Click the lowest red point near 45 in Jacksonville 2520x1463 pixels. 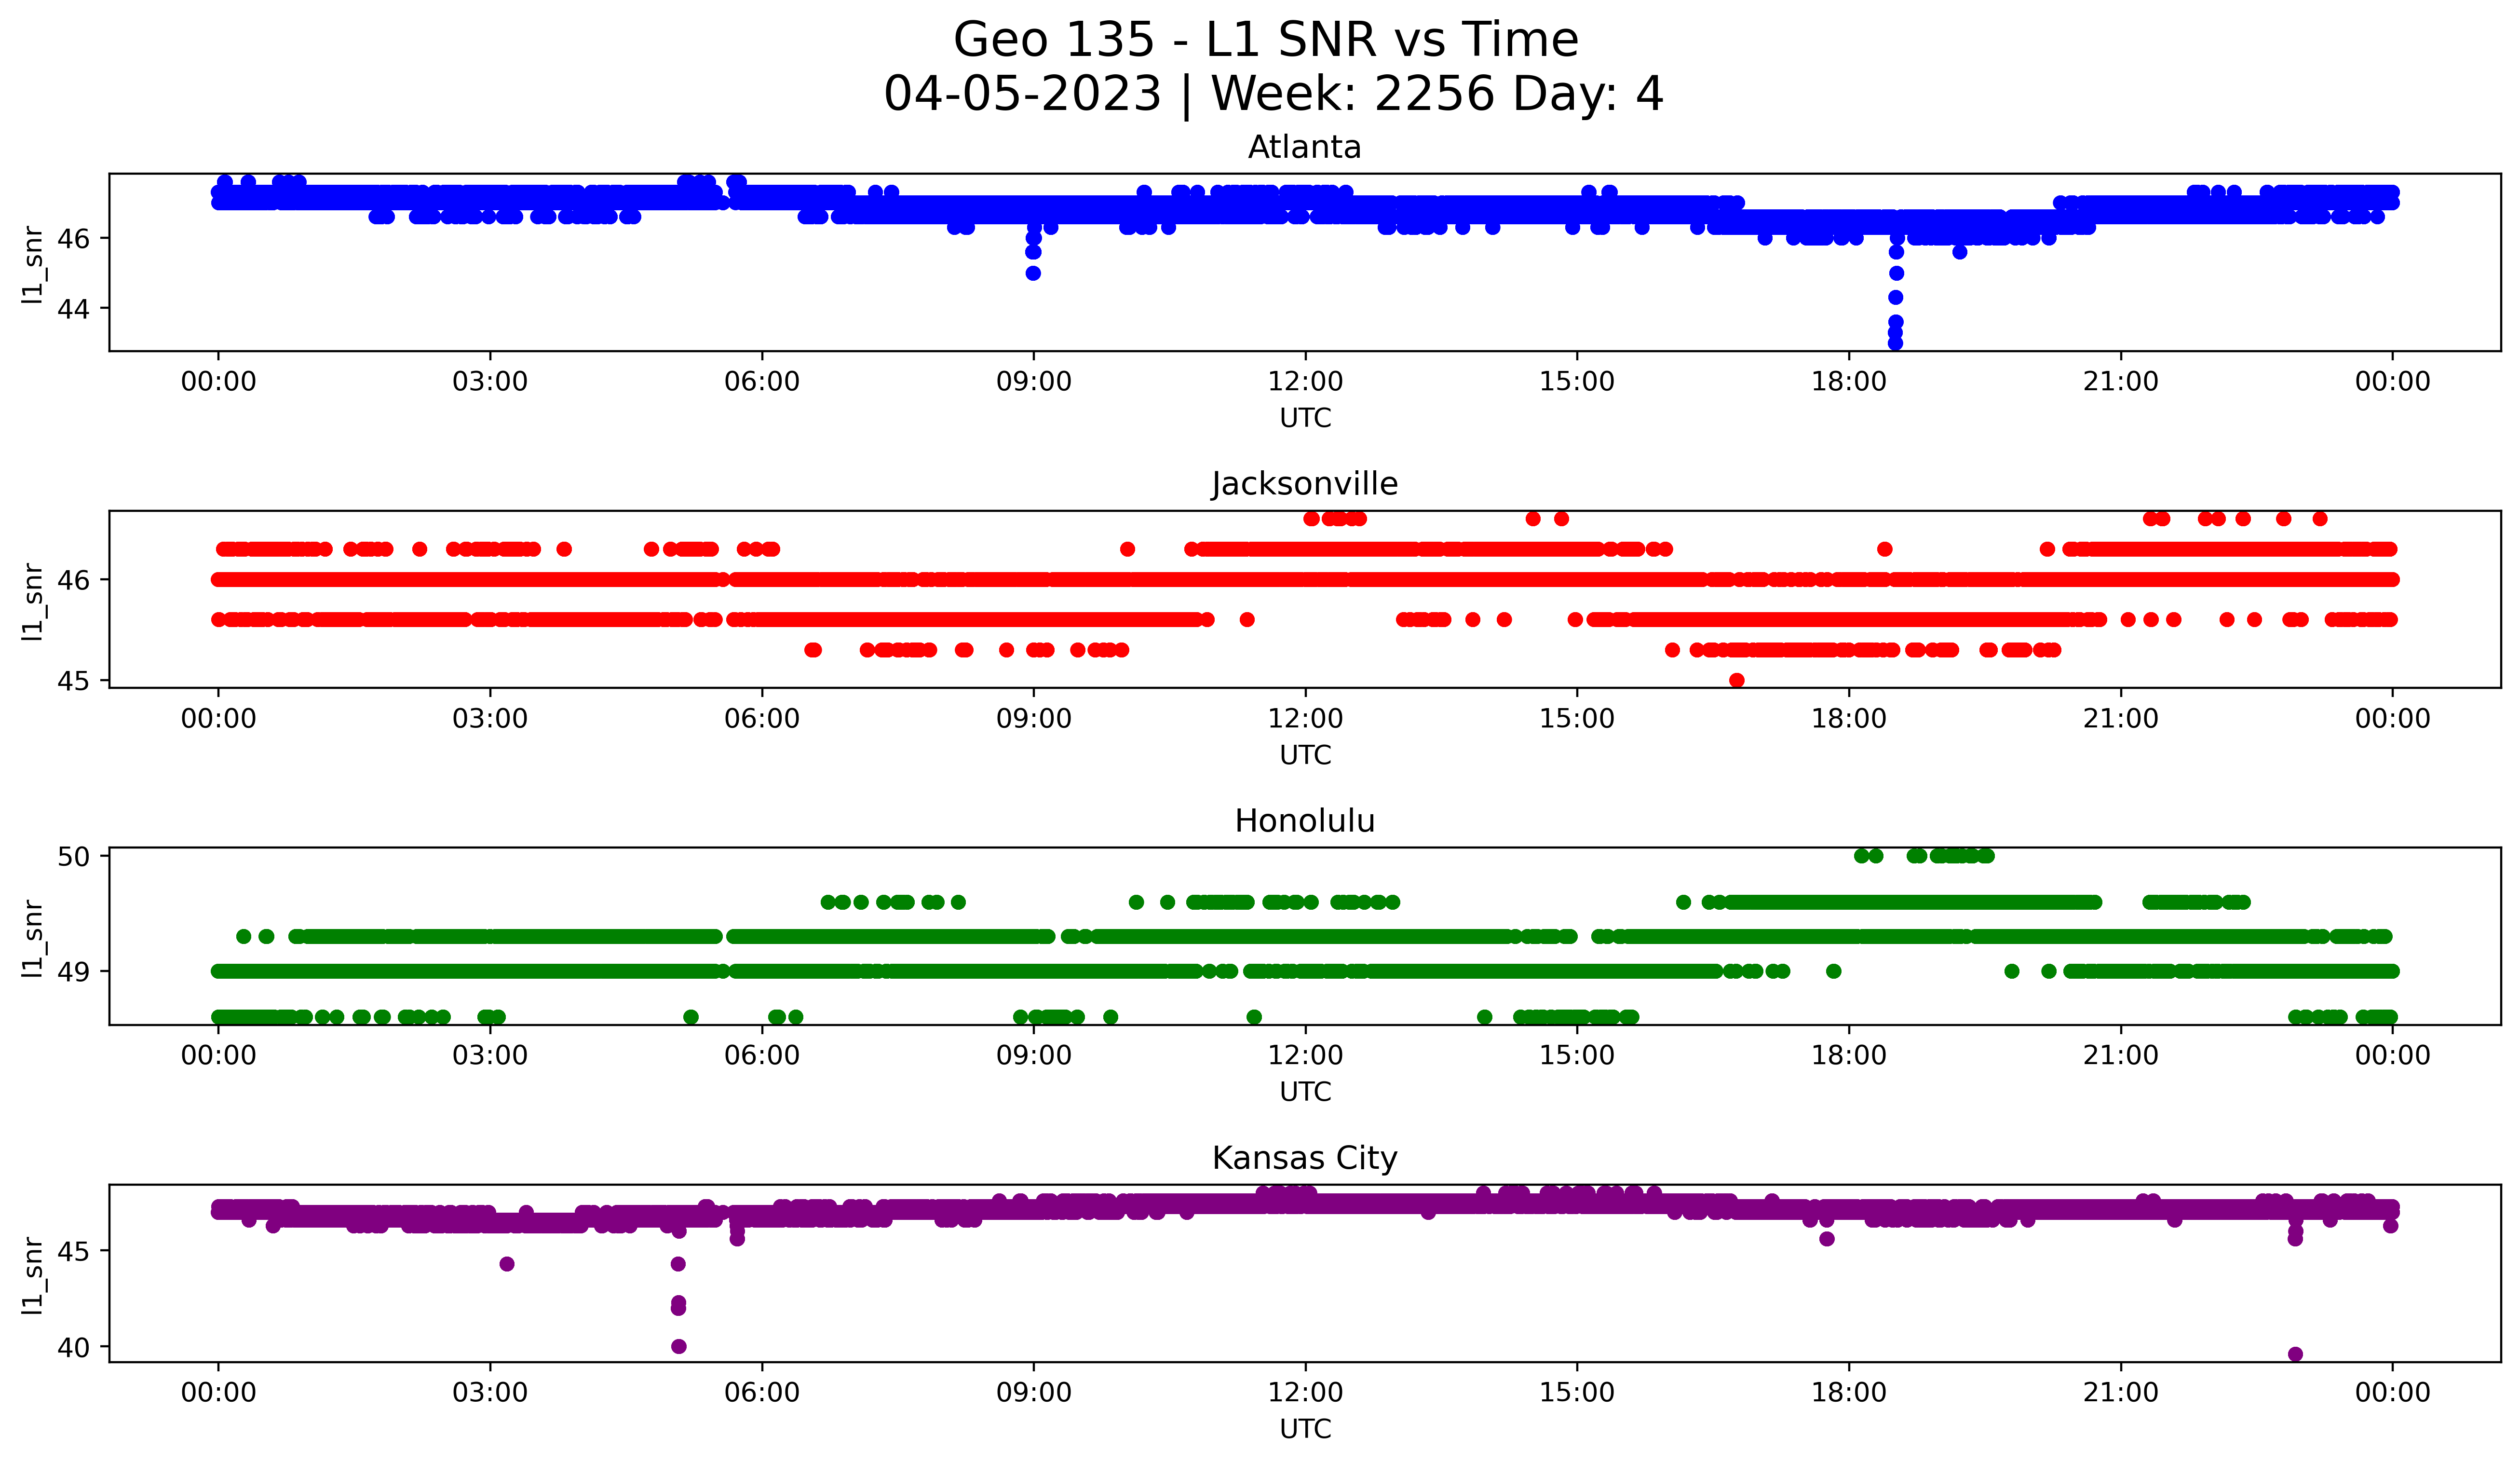1737,680
